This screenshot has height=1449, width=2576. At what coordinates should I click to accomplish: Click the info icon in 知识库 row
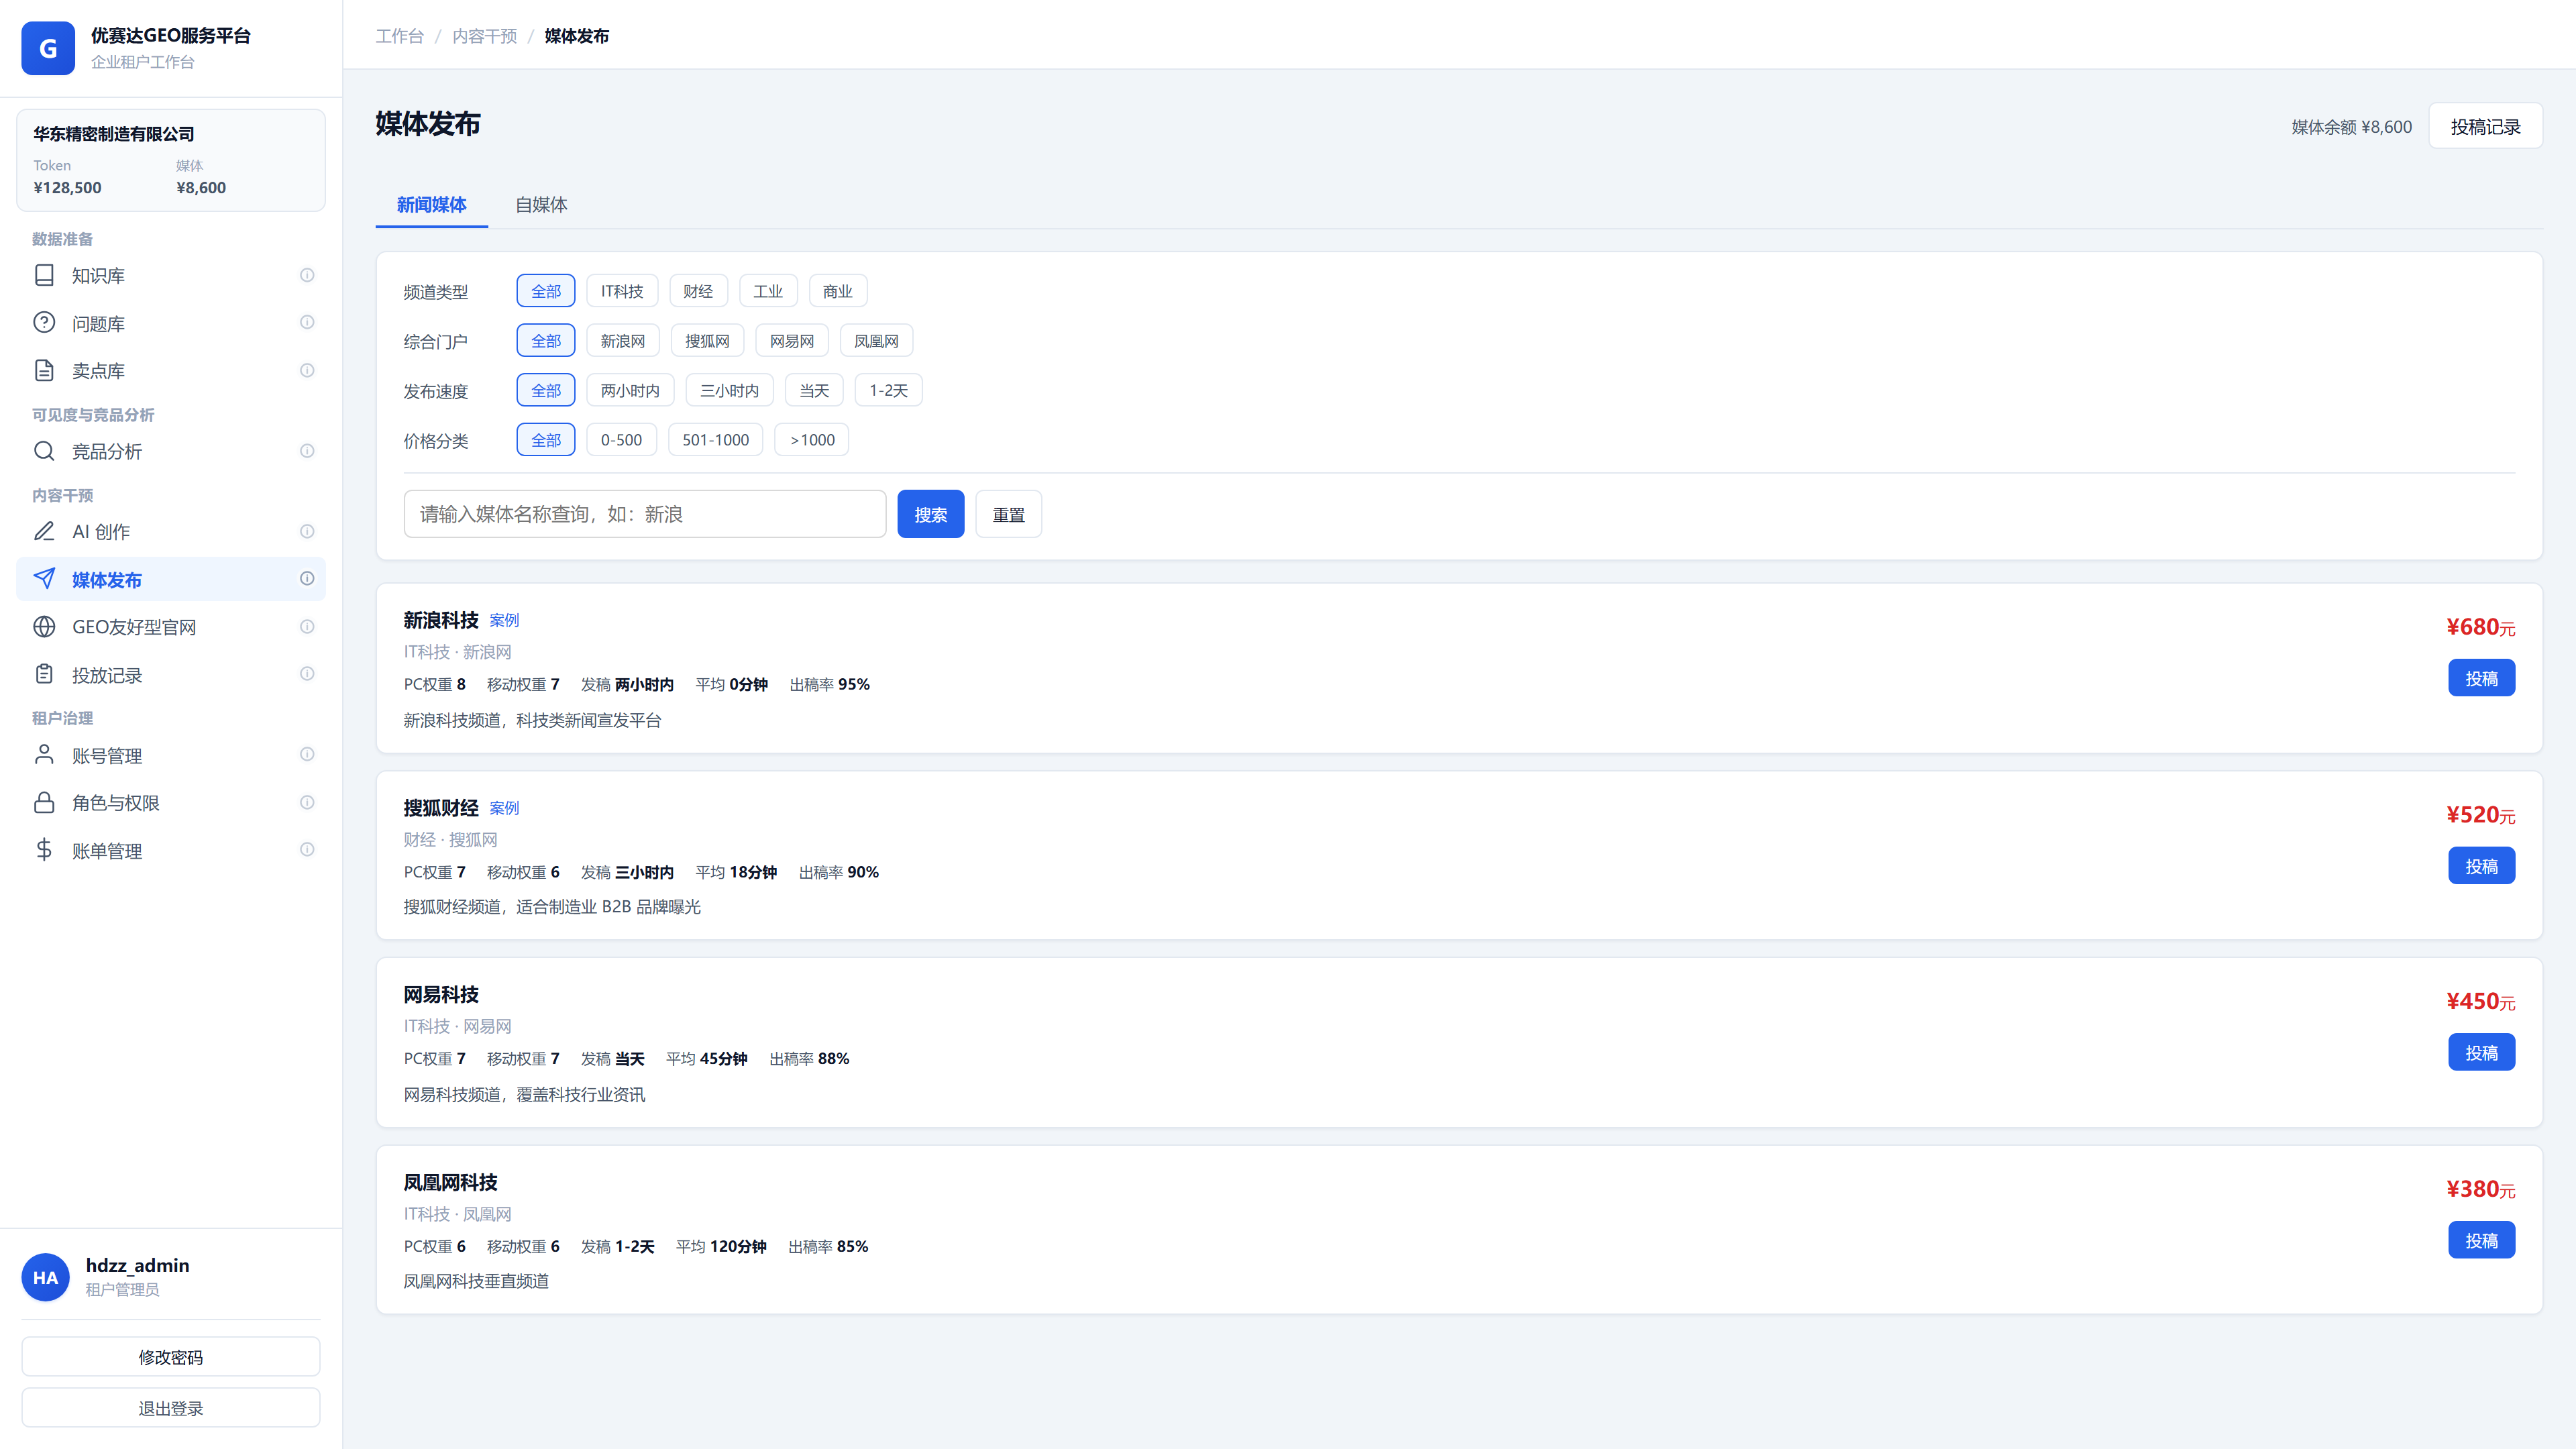pos(307,275)
